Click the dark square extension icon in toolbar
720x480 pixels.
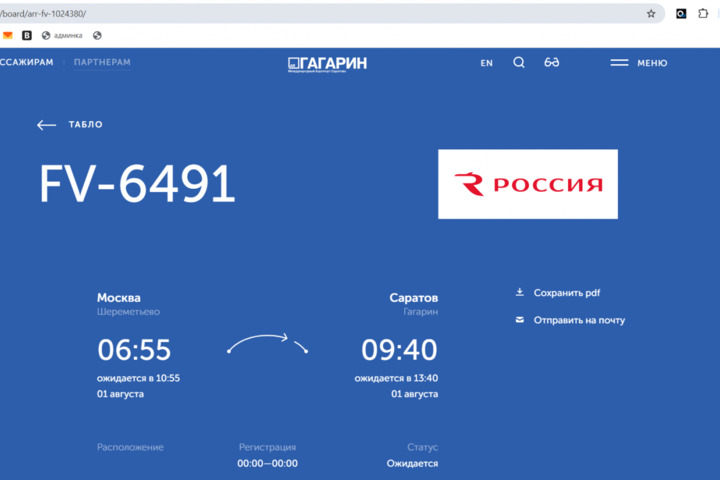(x=681, y=14)
